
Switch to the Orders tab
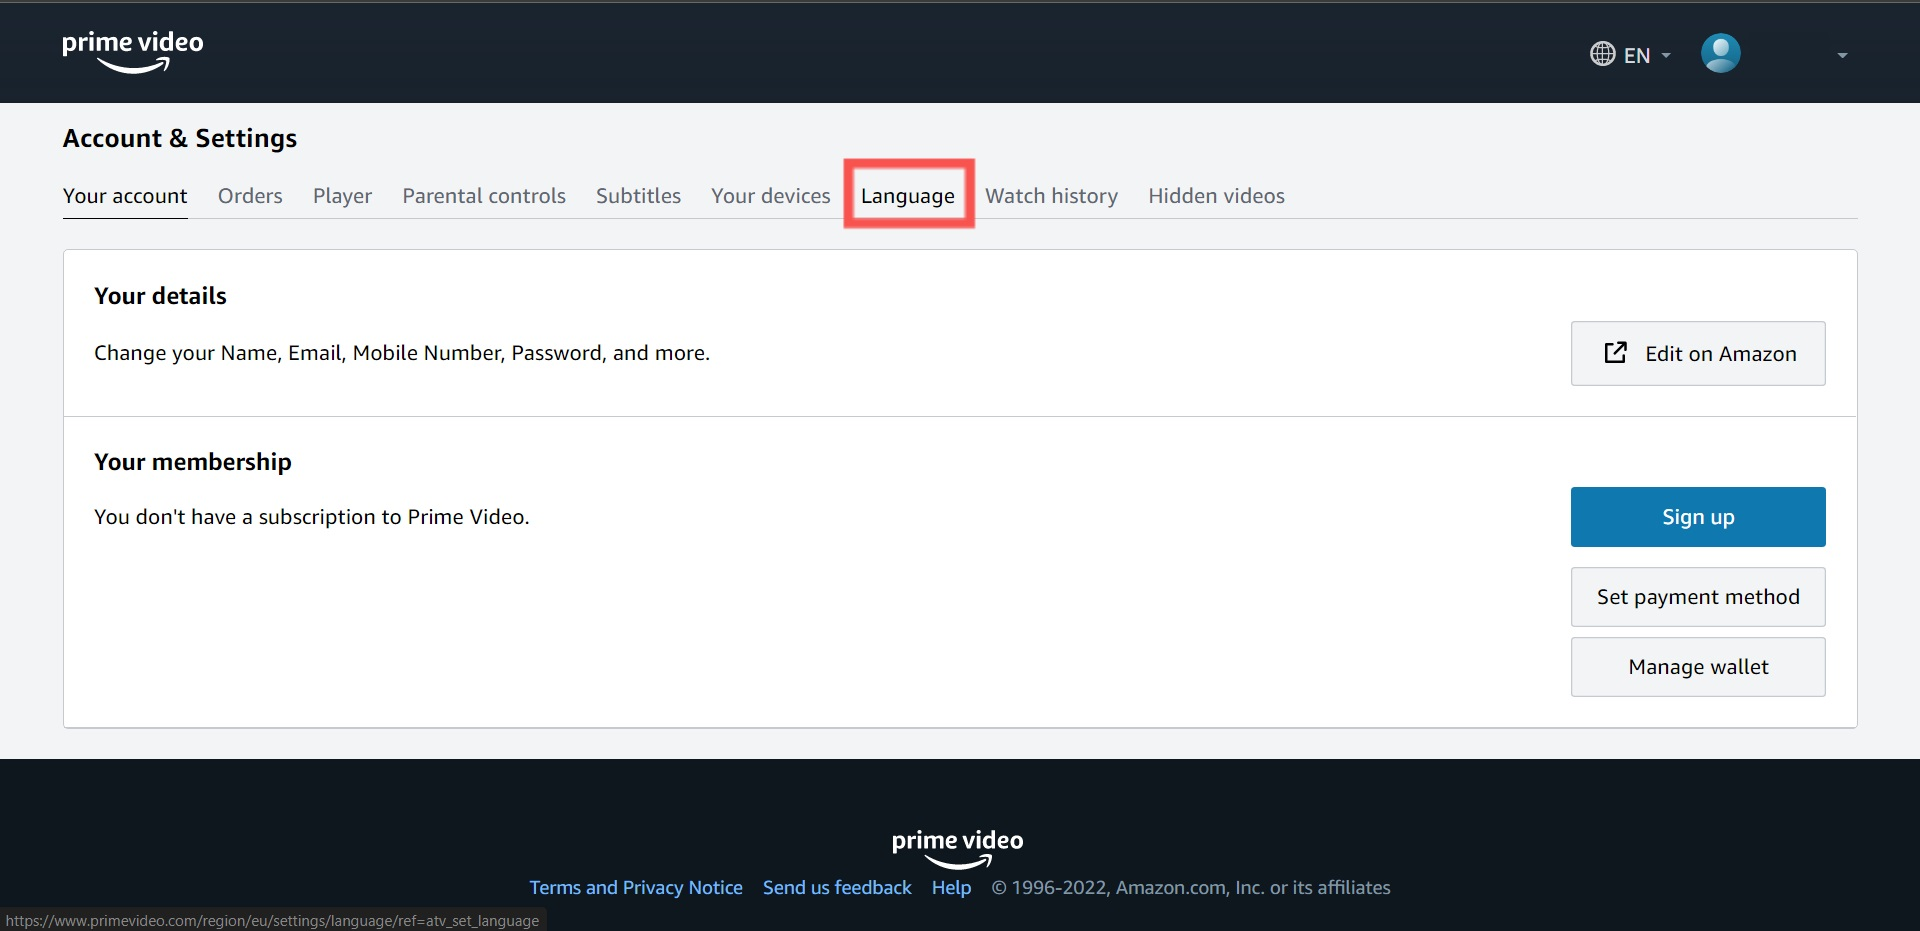pyautogui.click(x=250, y=196)
